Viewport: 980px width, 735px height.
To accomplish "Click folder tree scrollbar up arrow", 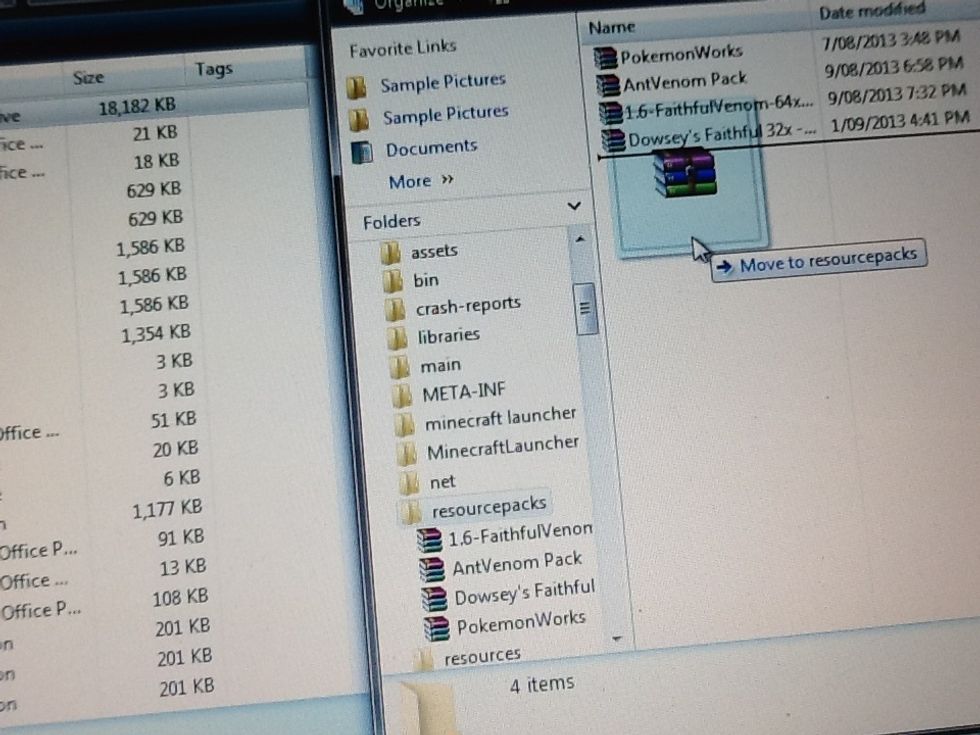I will coord(579,239).
